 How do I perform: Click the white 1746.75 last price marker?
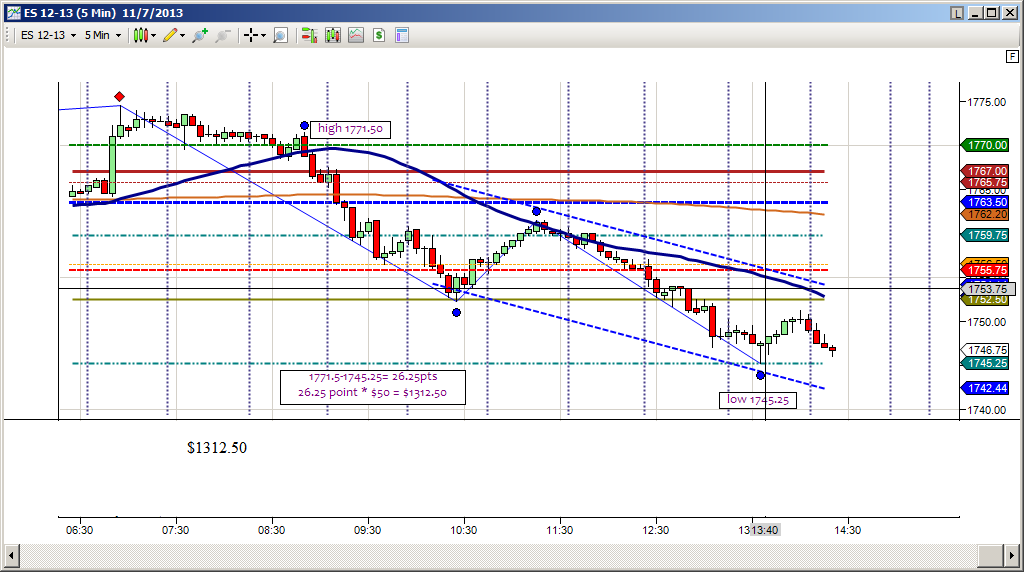click(985, 351)
